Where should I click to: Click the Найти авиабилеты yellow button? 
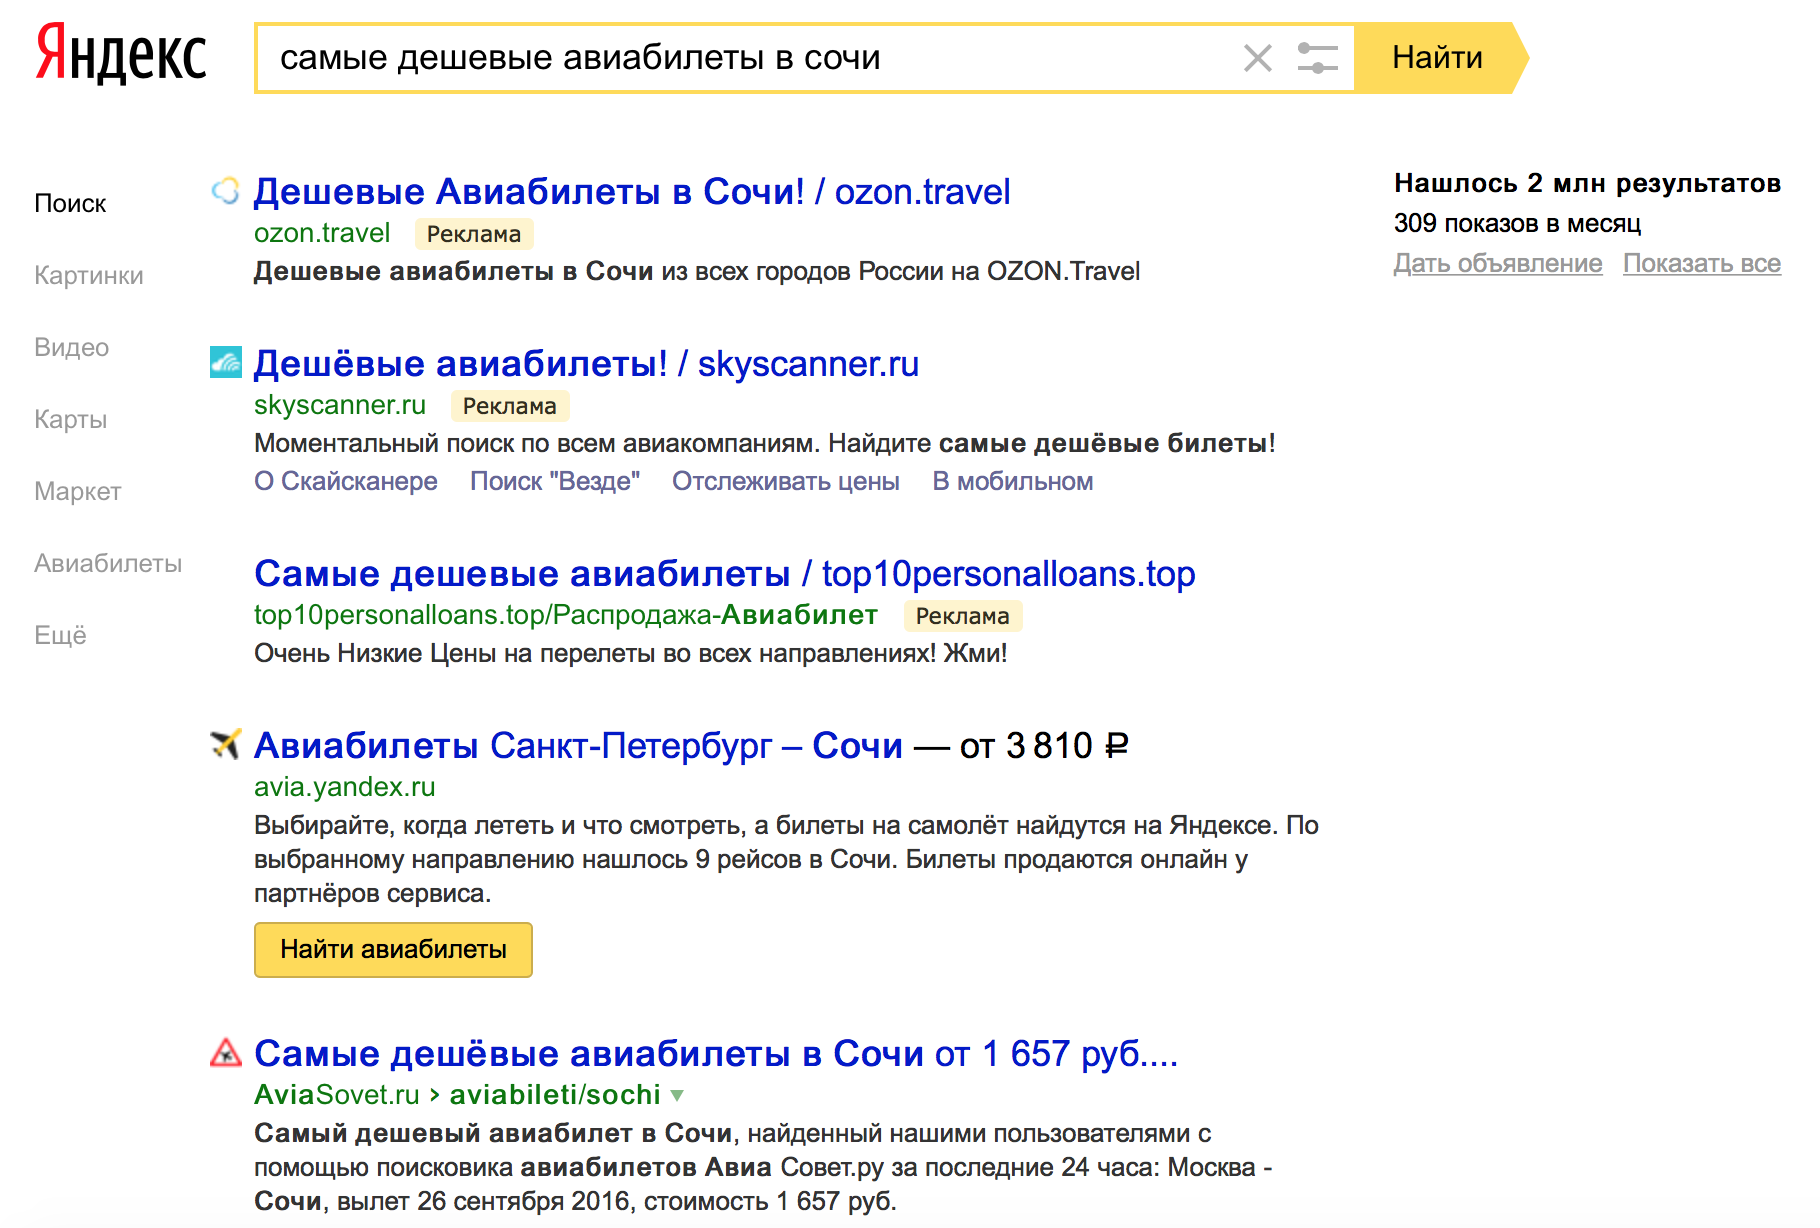[x=393, y=949]
